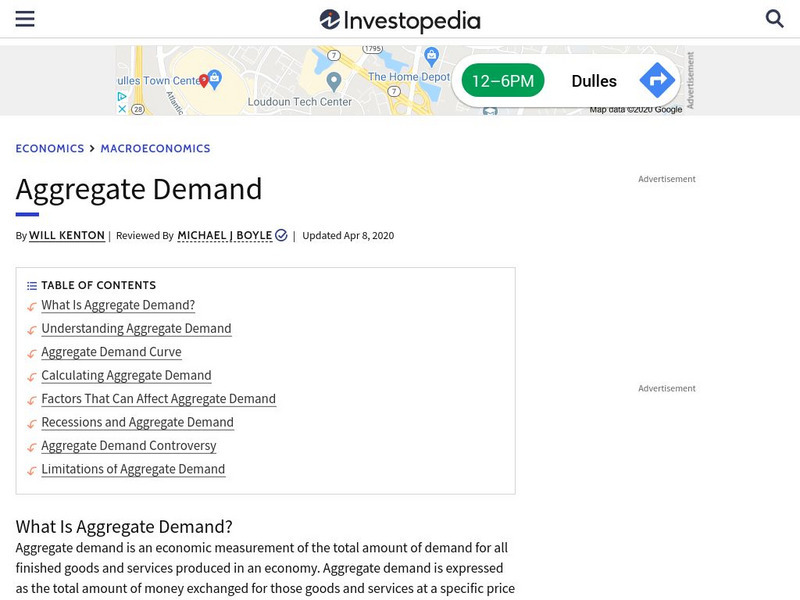Open the hamburger navigation menu
This screenshot has width=800, height=600.
click(x=27, y=17)
